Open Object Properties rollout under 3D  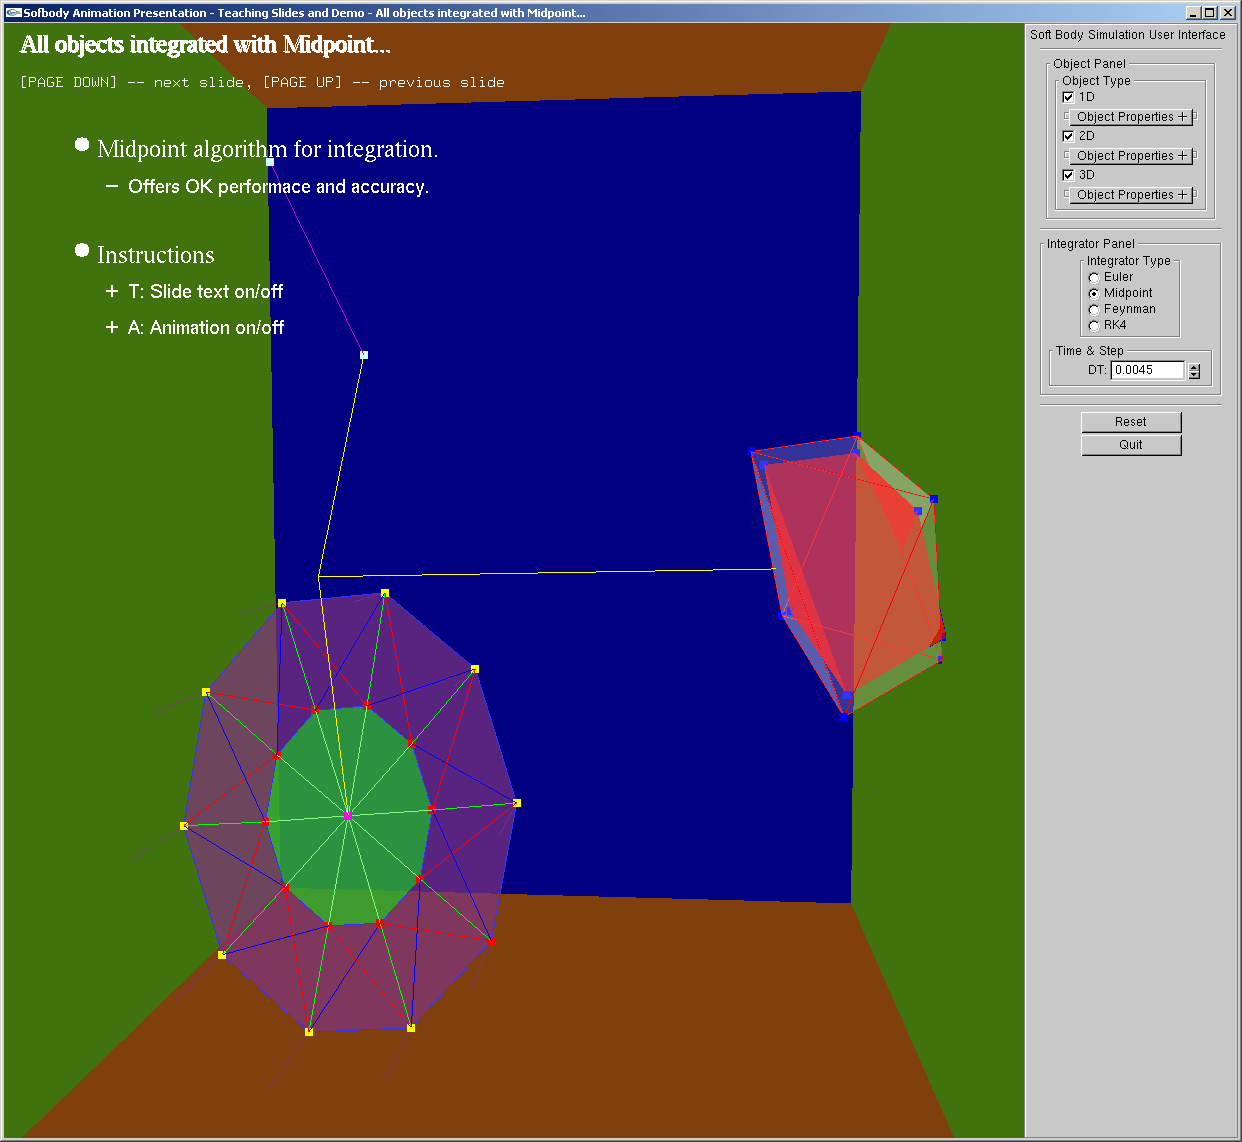(1130, 195)
